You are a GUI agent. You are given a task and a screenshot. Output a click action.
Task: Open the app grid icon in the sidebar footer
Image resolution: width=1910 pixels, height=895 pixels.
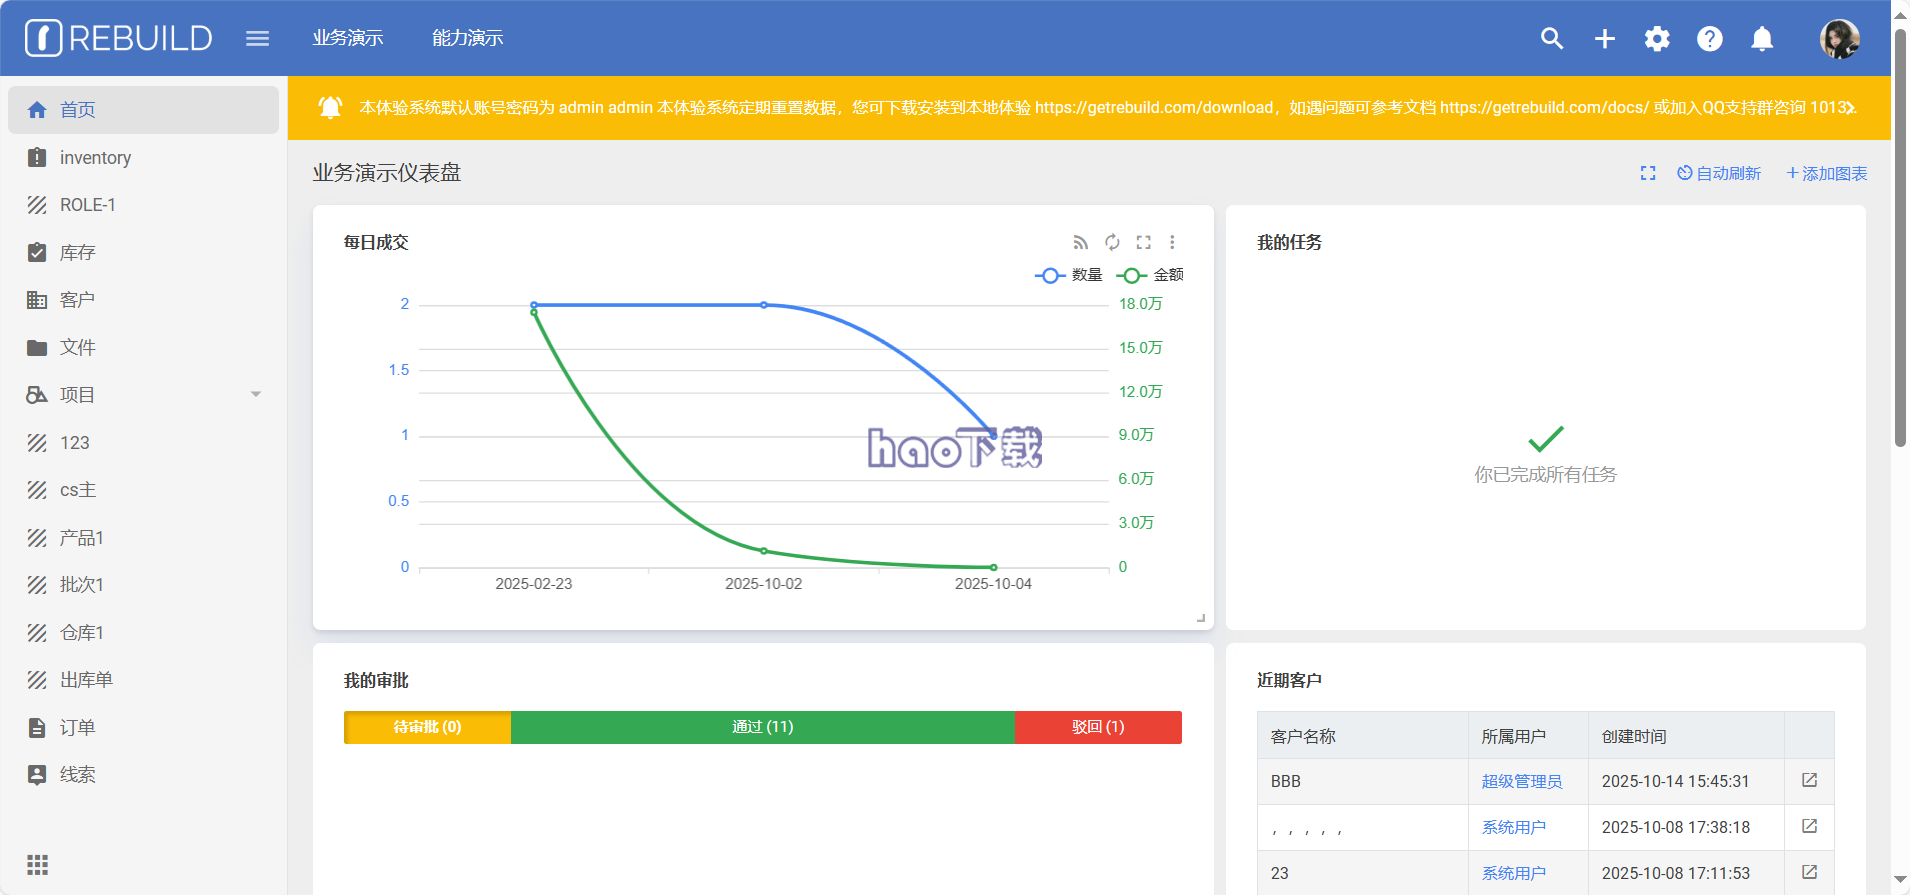point(37,865)
